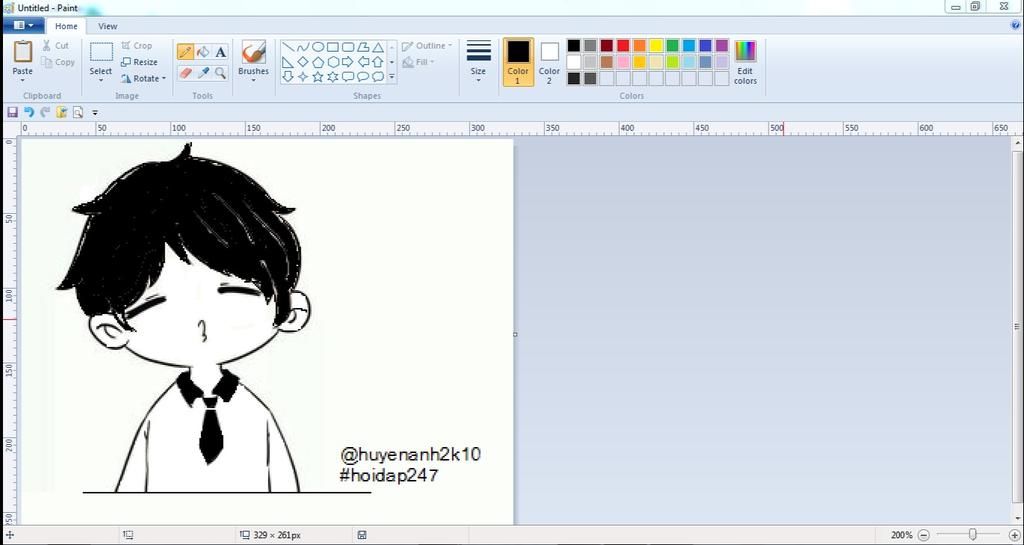The width and height of the screenshot is (1024, 545).
Task: Select the Line shape
Action: click(x=287, y=47)
